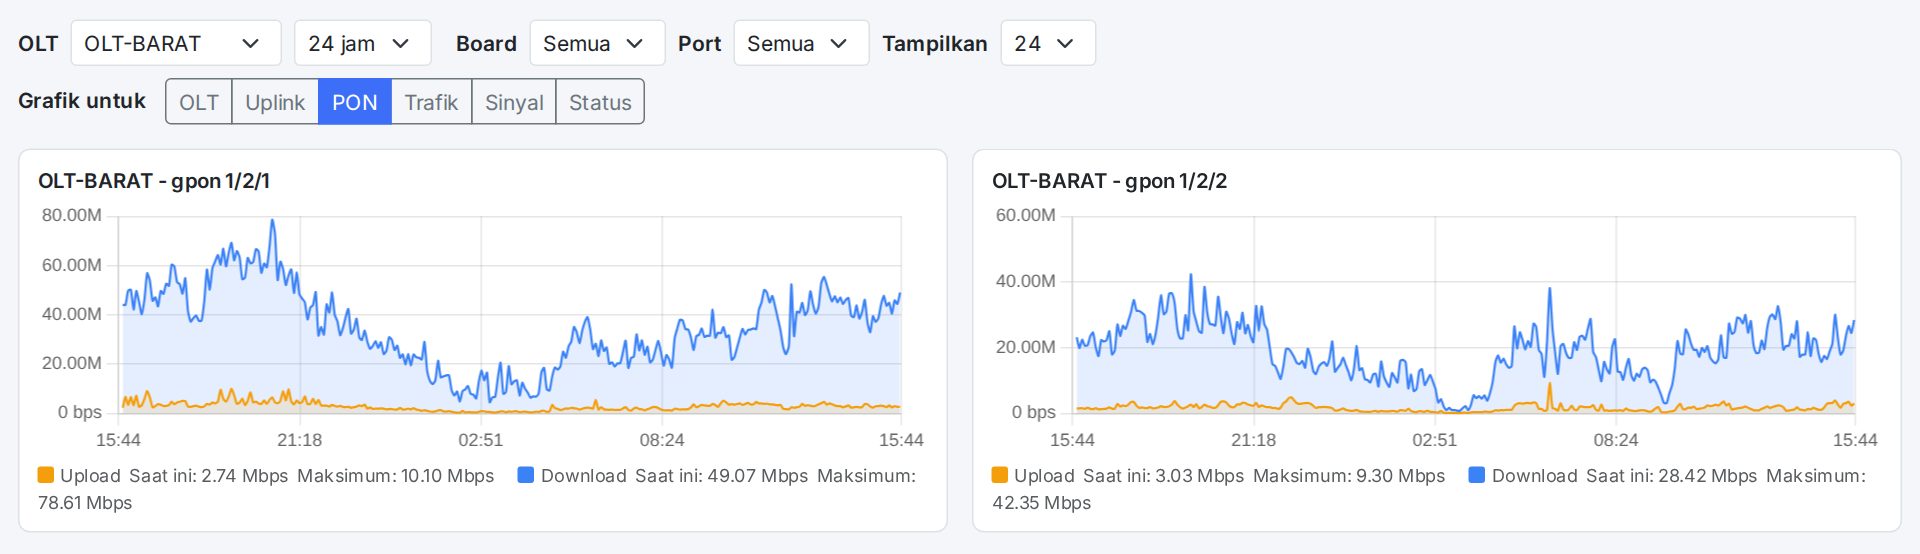Click the 21:18 time label in gpon 1/2/2
The width and height of the screenshot is (1920, 554).
(1254, 440)
